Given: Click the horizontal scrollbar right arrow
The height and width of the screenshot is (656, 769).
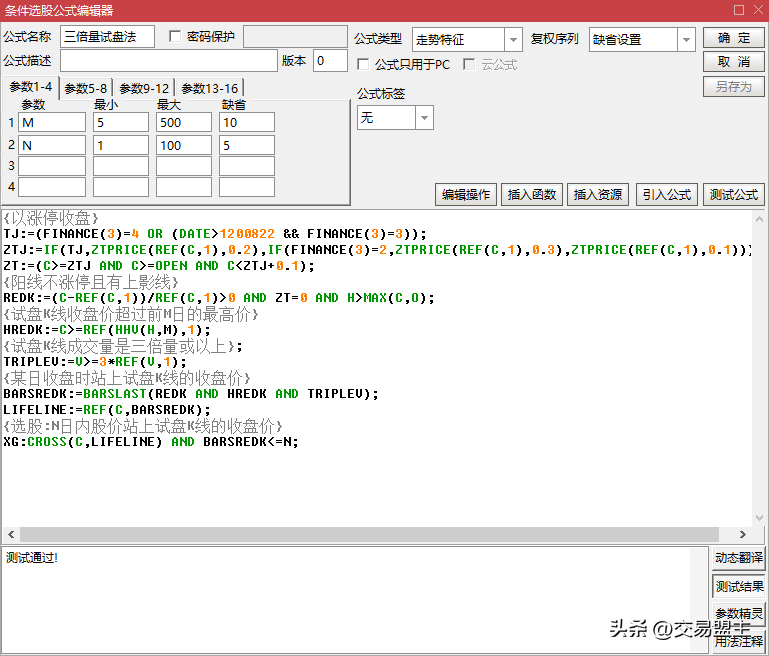Looking at the screenshot, I should [743, 534].
